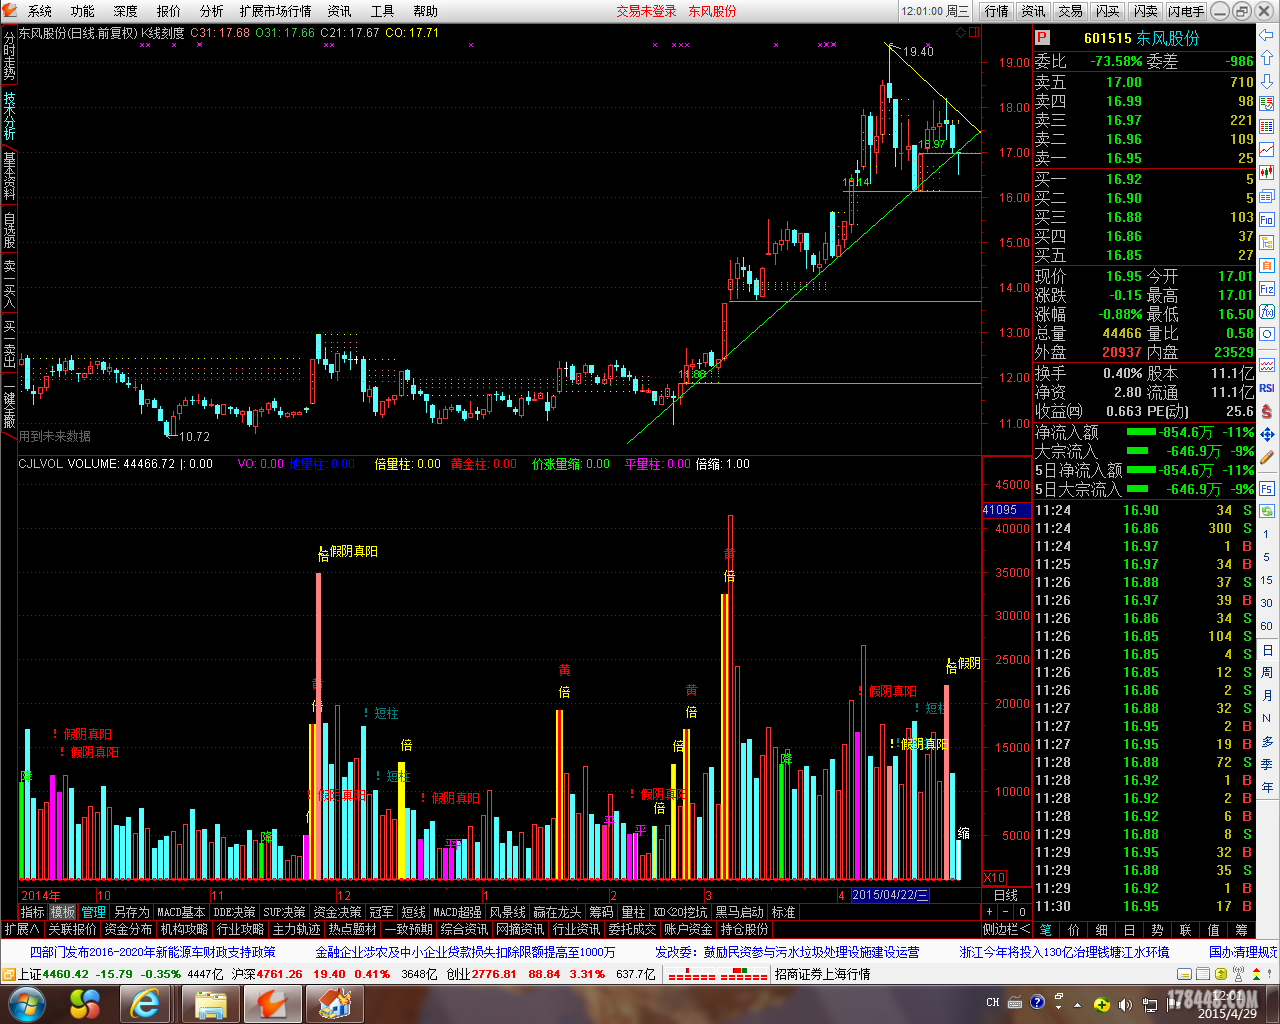Open the 分析 menu
Image resolution: width=1280 pixels, height=1024 pixels.
[x=211, y=11]
